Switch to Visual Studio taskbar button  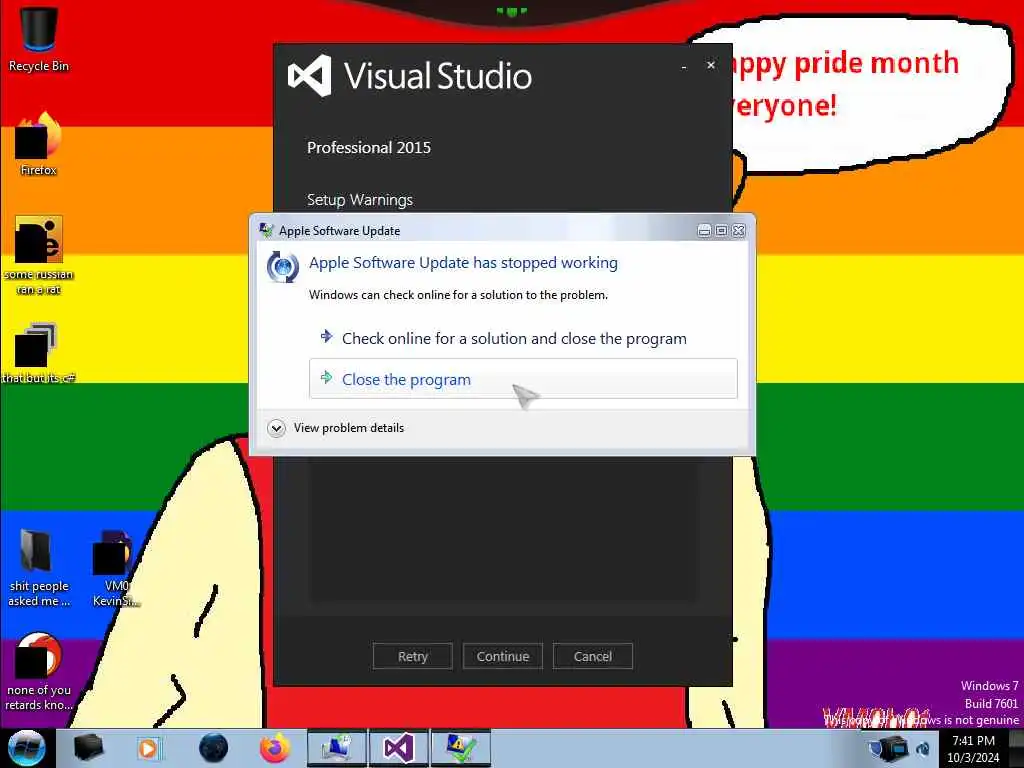[398, 748]
